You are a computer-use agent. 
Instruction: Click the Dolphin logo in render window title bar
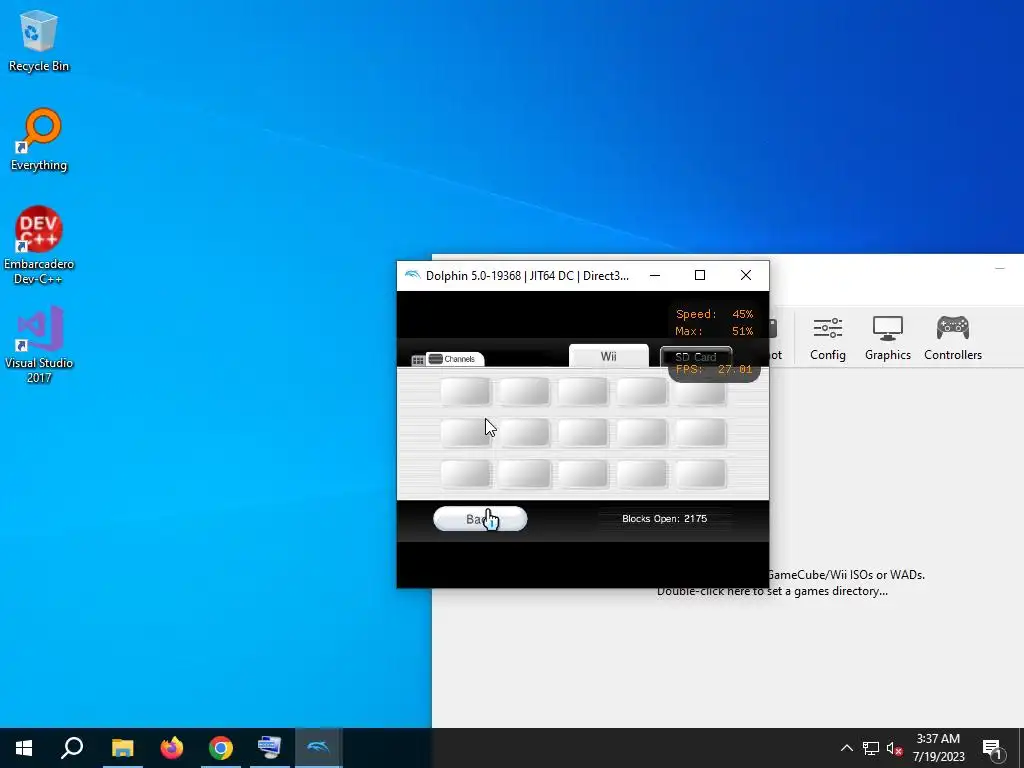coord(412,275)
